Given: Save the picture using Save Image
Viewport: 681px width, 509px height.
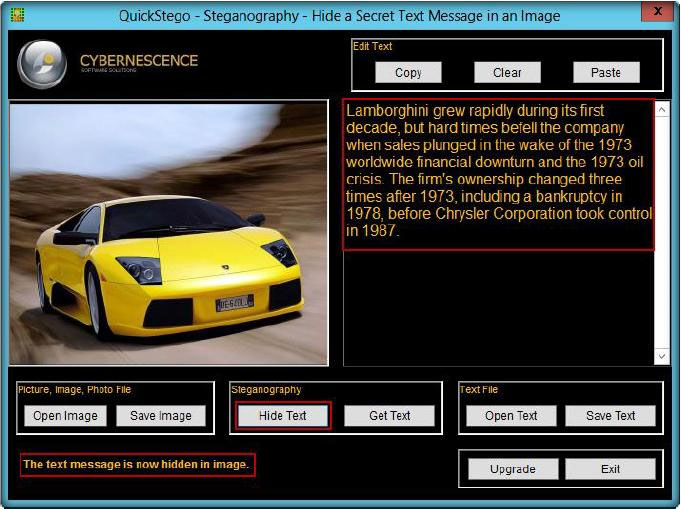Looking at the screenshot, I should 161,416.
